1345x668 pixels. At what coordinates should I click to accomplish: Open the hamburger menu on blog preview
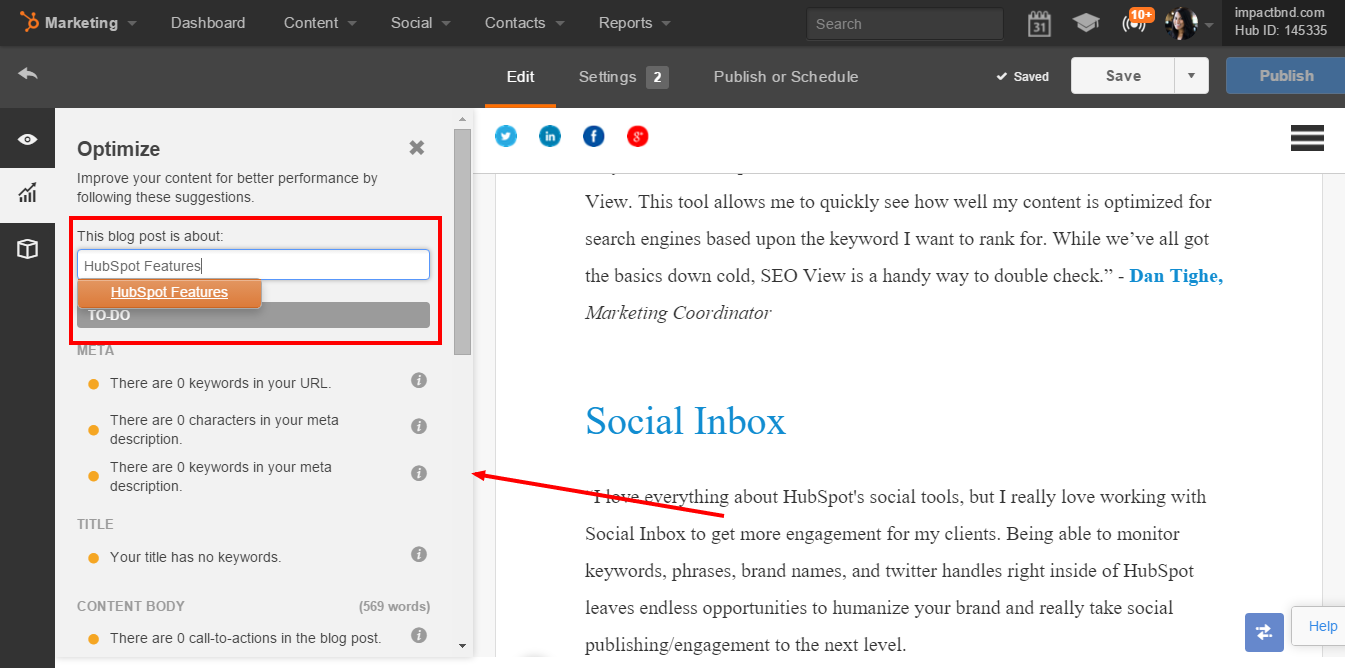coord(1307,138)
